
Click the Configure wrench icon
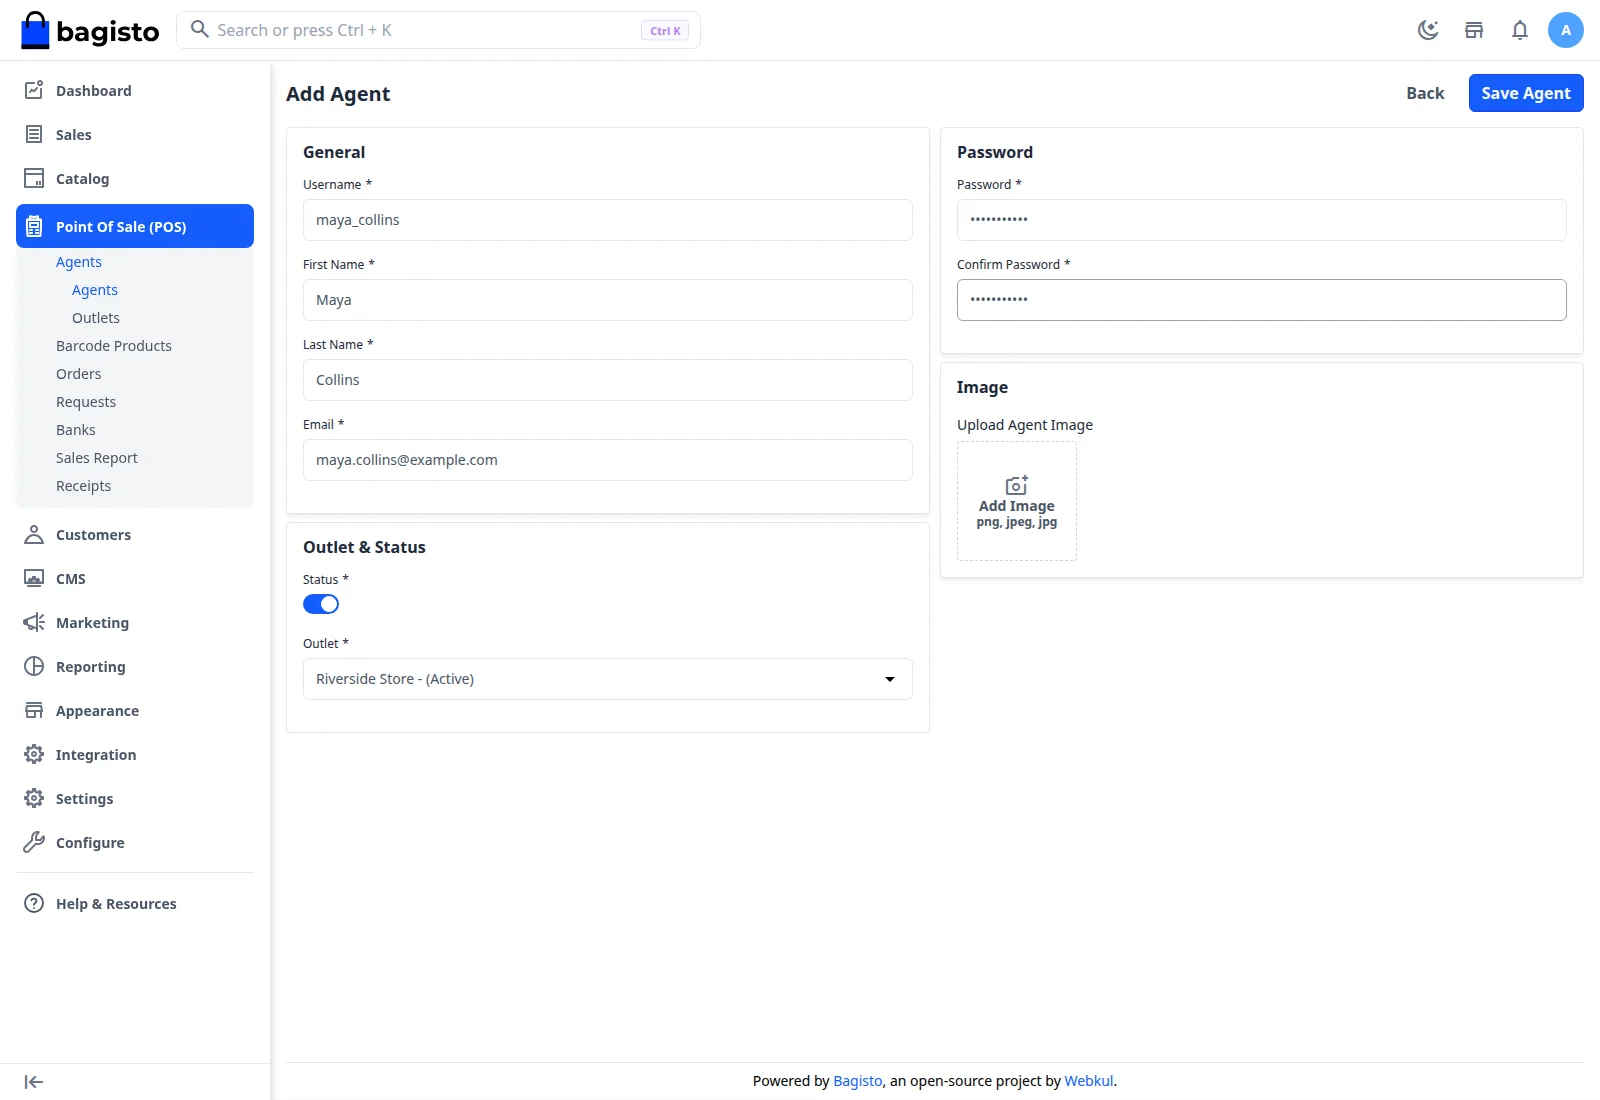pos(34,842)
